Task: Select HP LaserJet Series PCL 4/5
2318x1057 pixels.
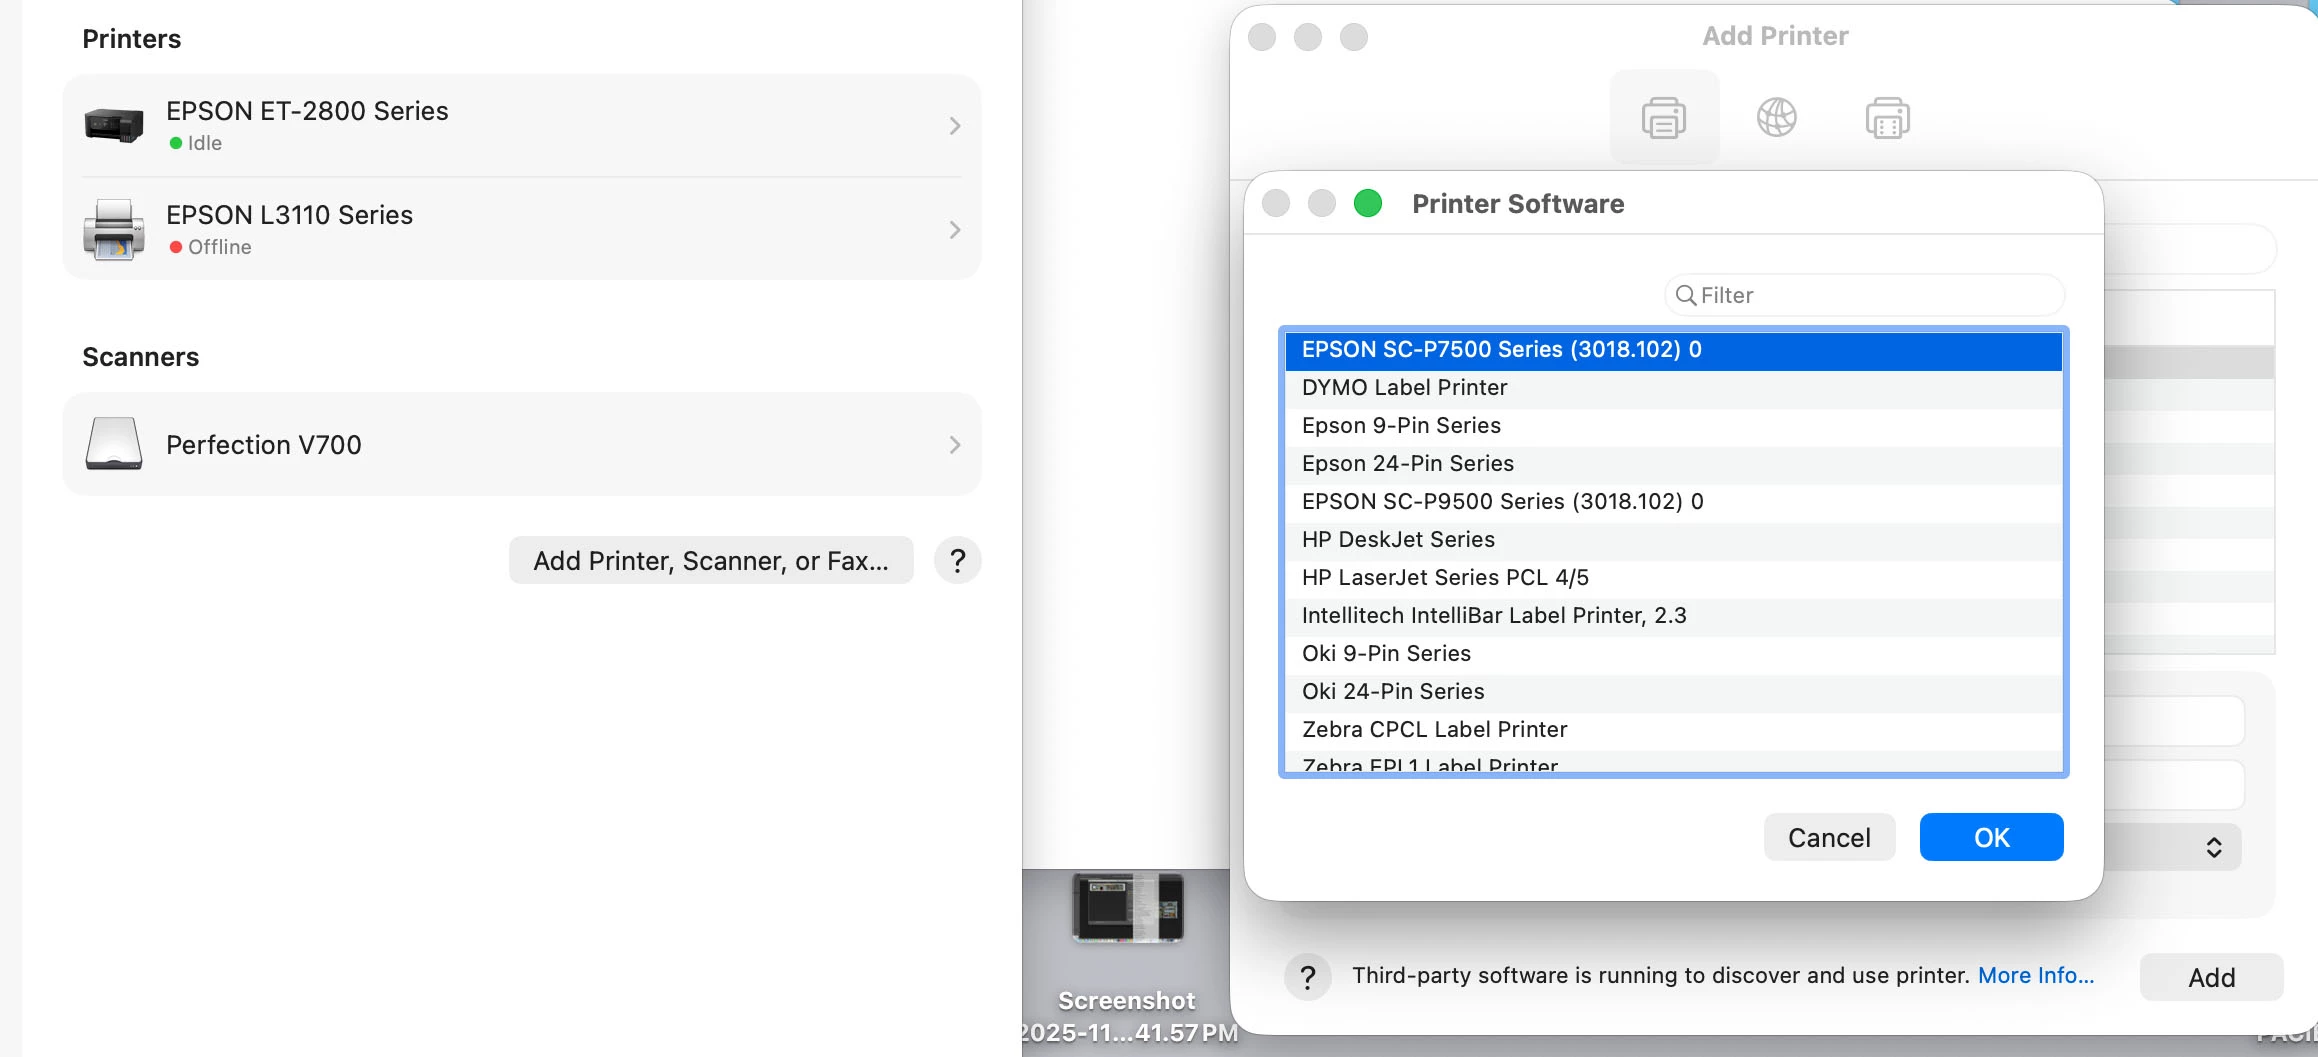Action: pyautogui.click(x=1674, y=578)
